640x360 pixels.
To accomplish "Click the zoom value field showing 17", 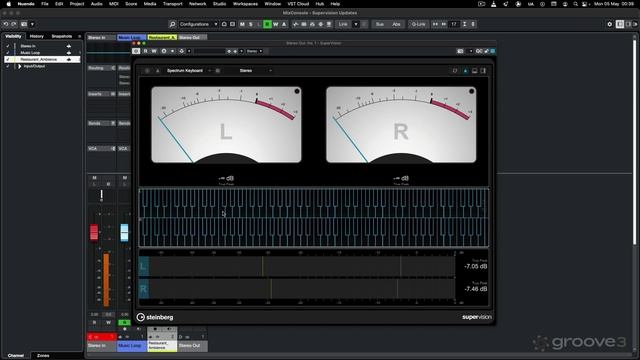I will click(454, 24).
